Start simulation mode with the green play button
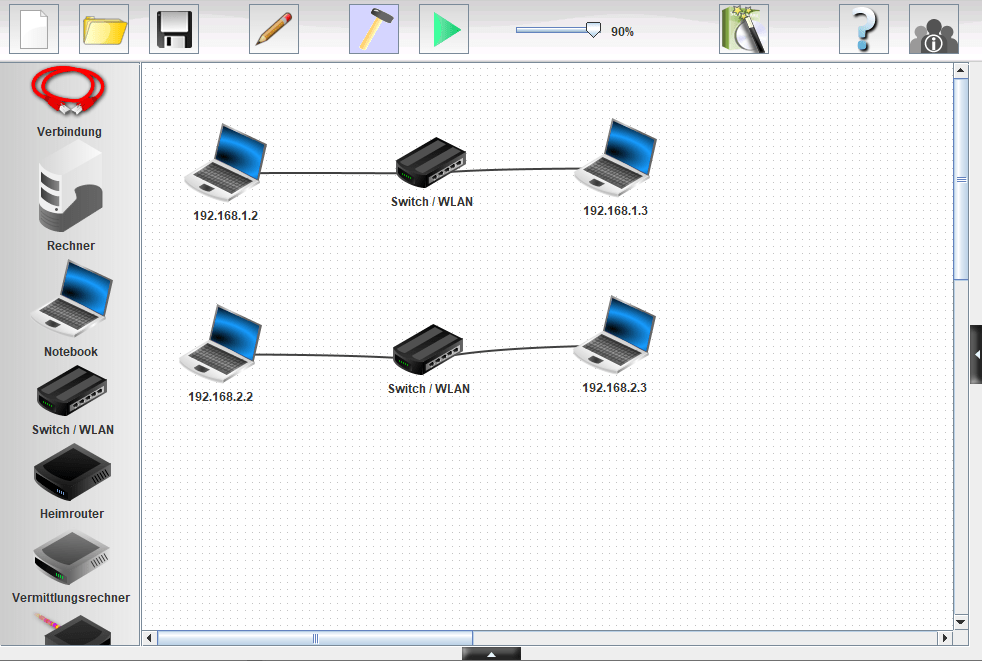Screen dimensions: 982x661 click(x=444, y=29)
